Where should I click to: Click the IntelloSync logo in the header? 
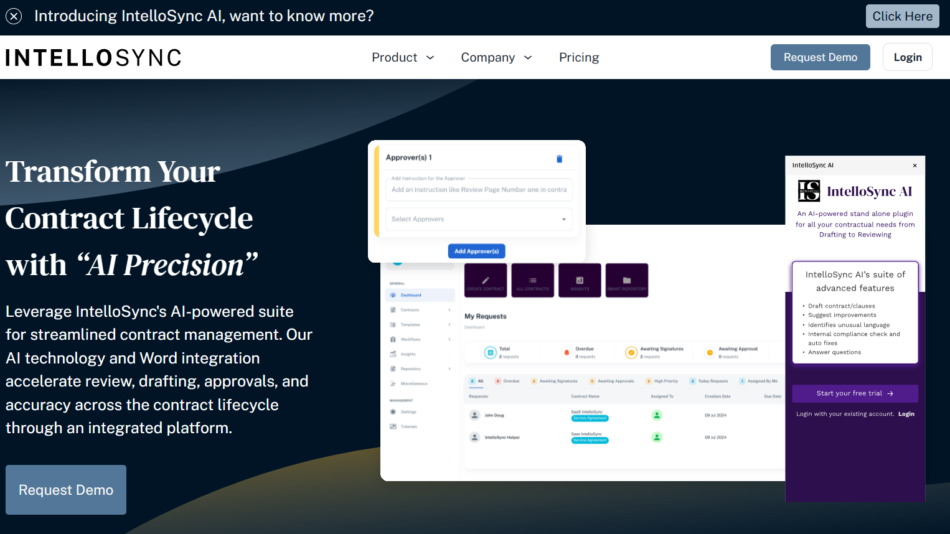pyautogui.click(x=93, y=58)
